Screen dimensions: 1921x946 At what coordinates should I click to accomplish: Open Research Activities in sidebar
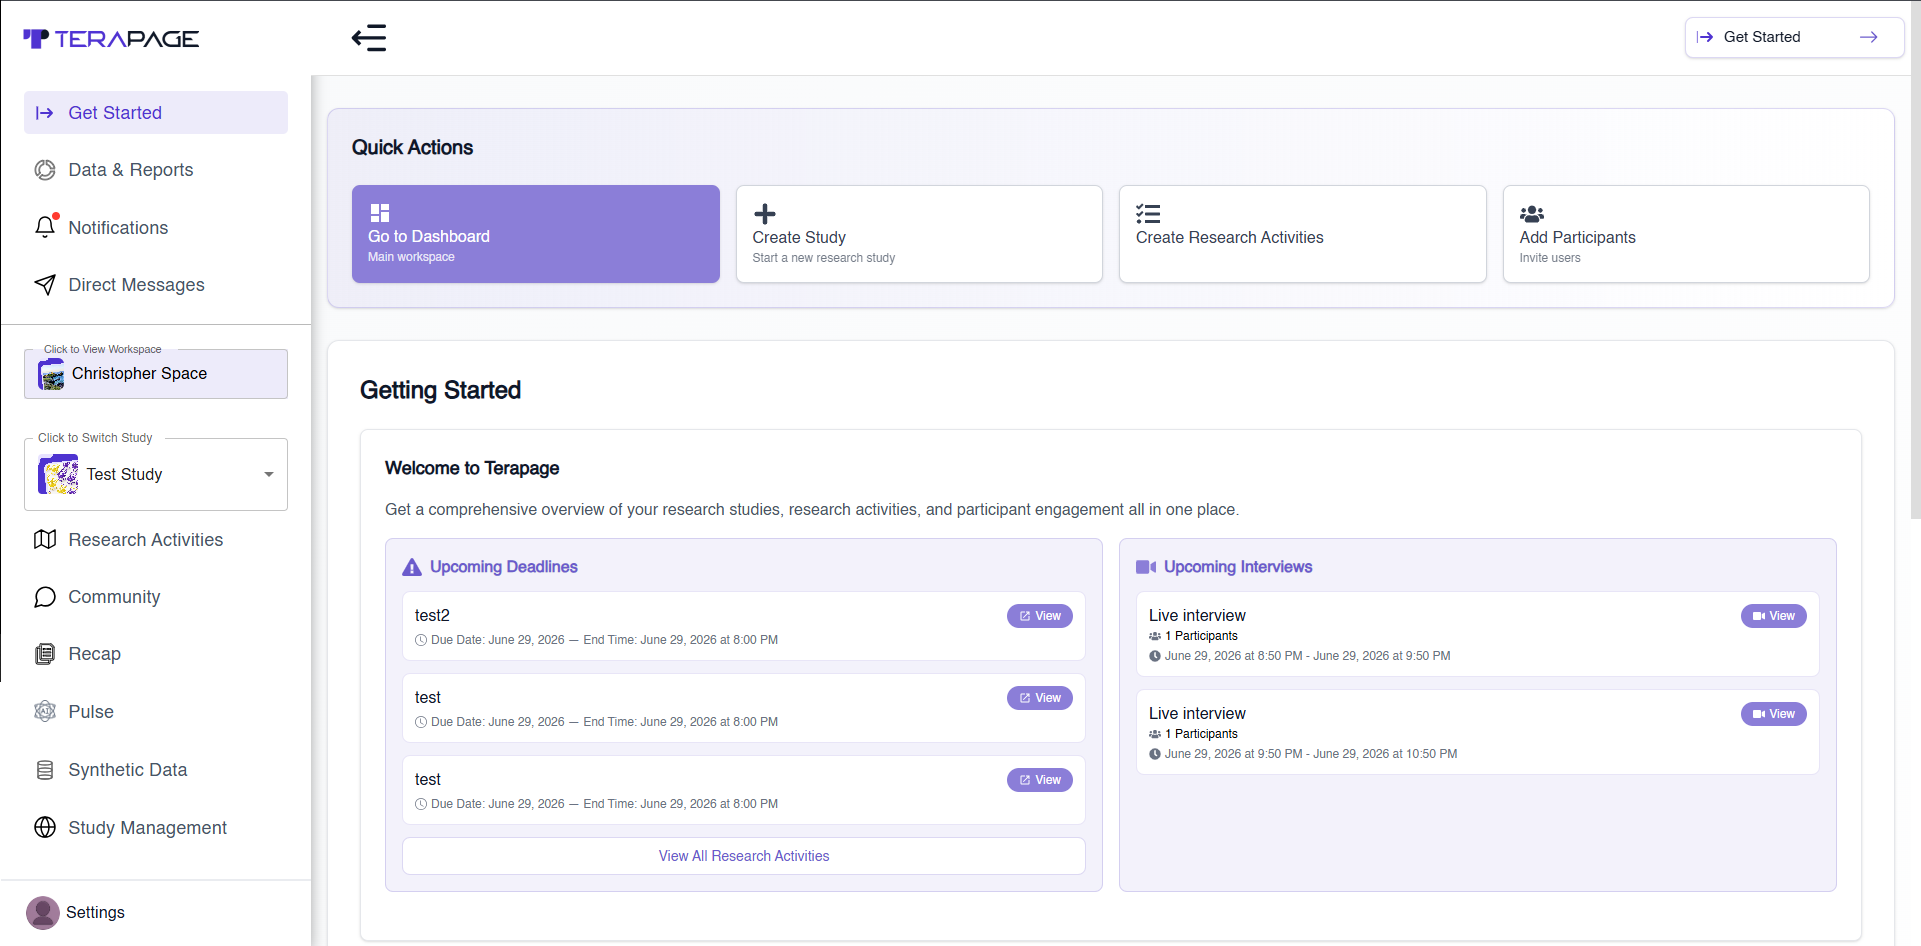coord(156,540)
